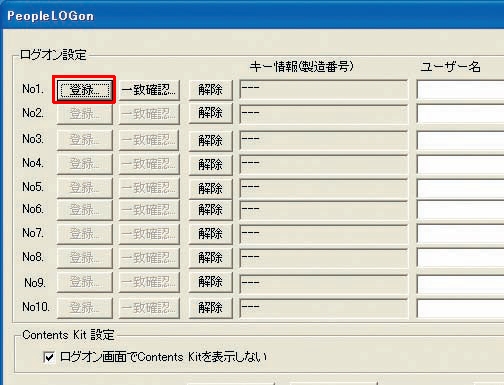504x385 pixels.
Task: Click the disabled No6 一致確認 button
Action: [x=149, y=210]
